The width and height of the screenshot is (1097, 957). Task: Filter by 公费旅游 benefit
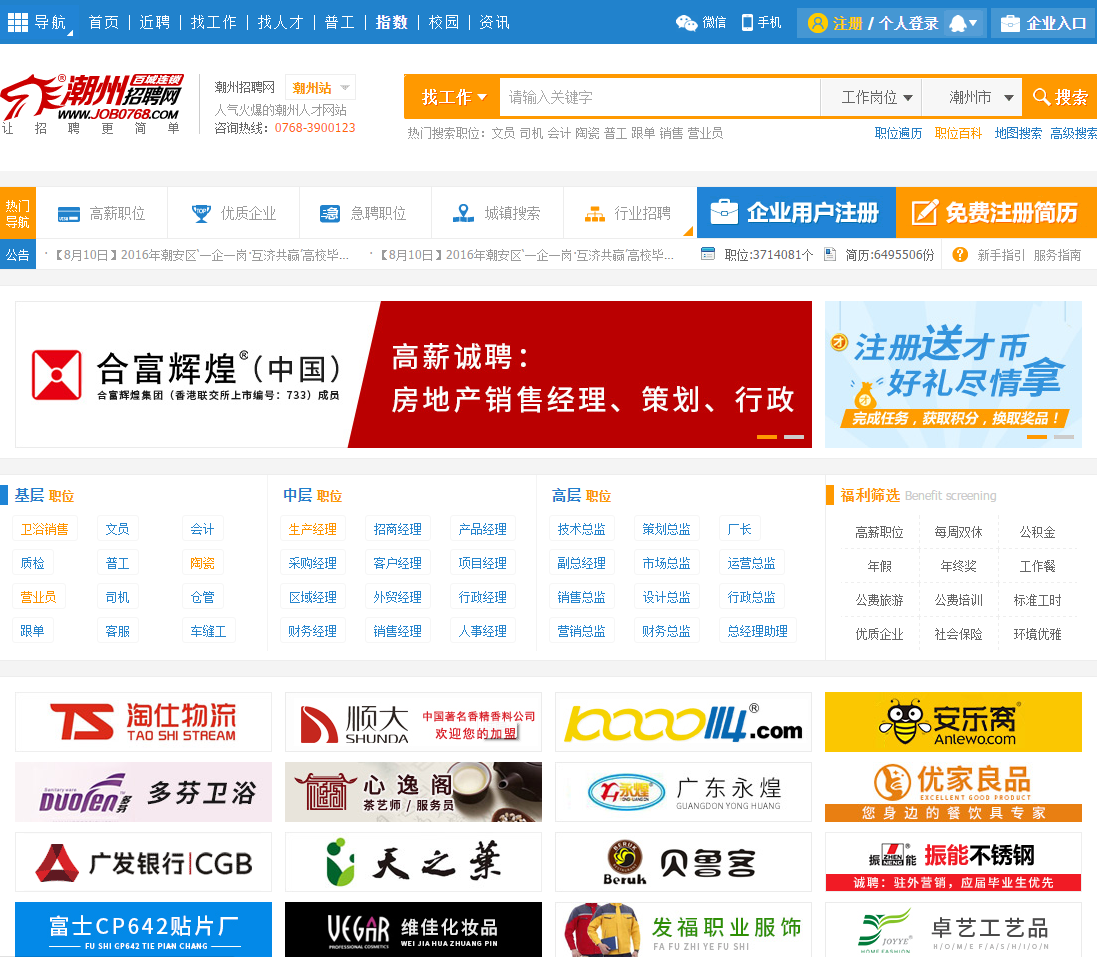879,600
